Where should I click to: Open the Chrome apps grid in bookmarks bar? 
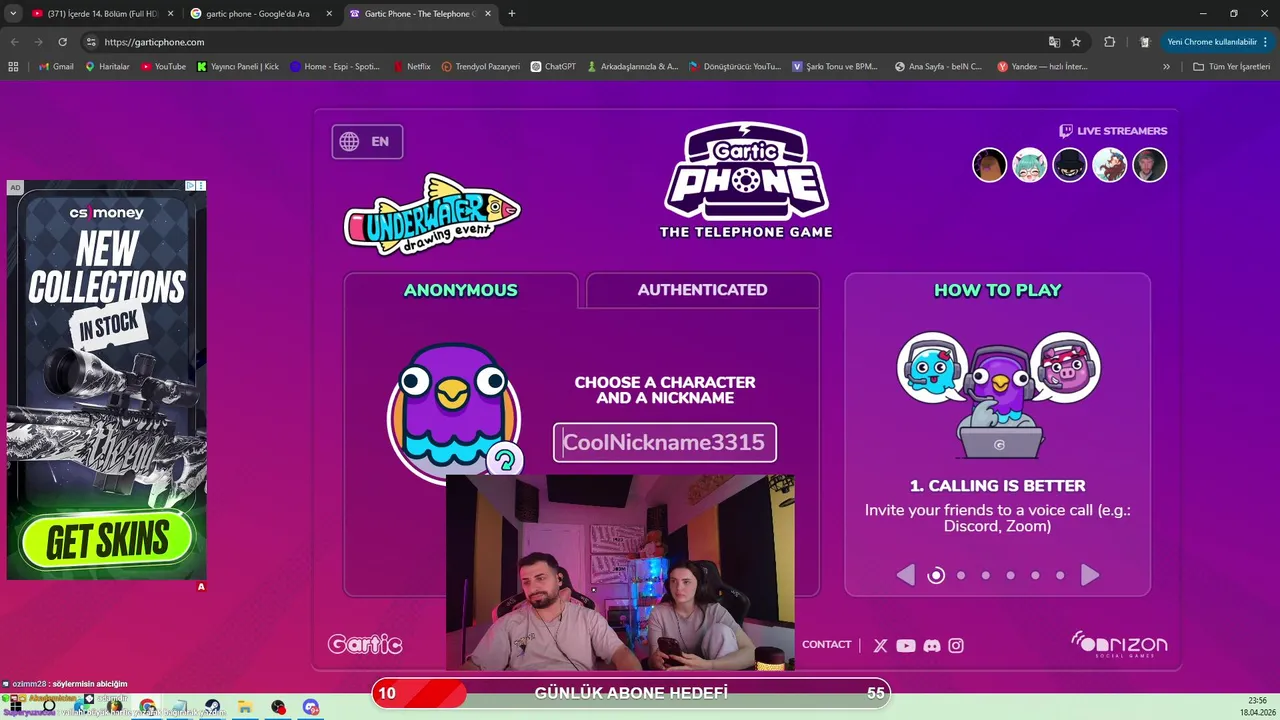click(13, 67)
